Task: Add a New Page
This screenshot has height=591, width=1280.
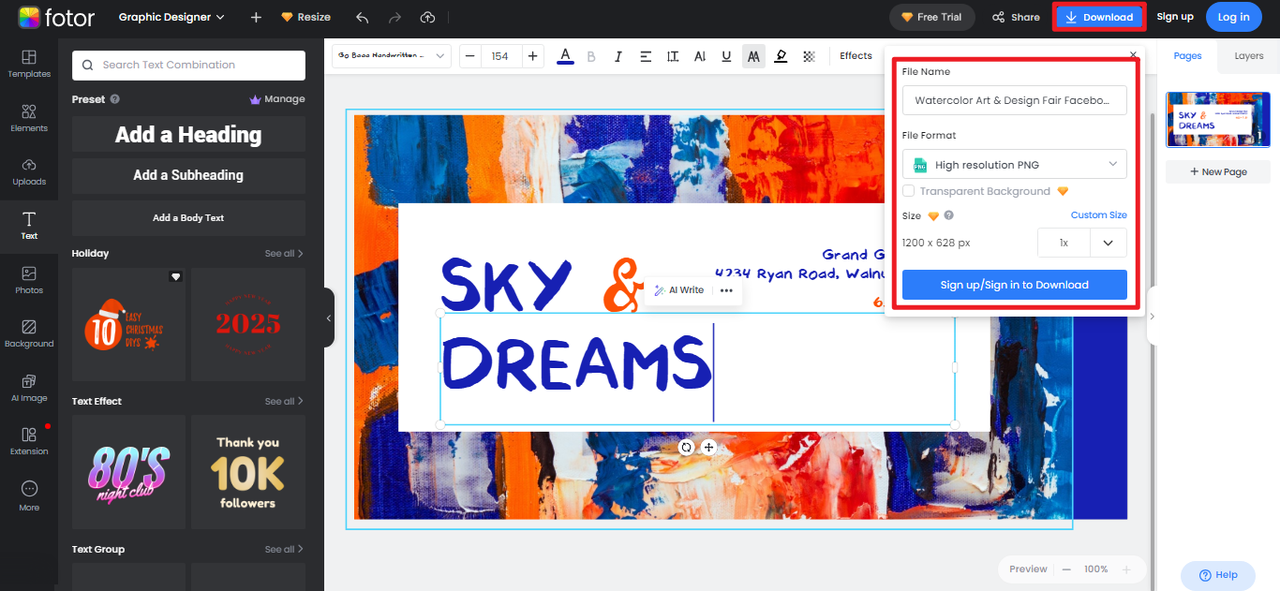Action: tap(1218, 172)
